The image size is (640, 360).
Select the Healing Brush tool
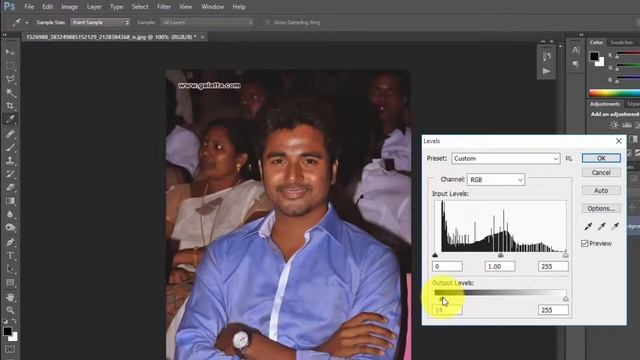10,133
